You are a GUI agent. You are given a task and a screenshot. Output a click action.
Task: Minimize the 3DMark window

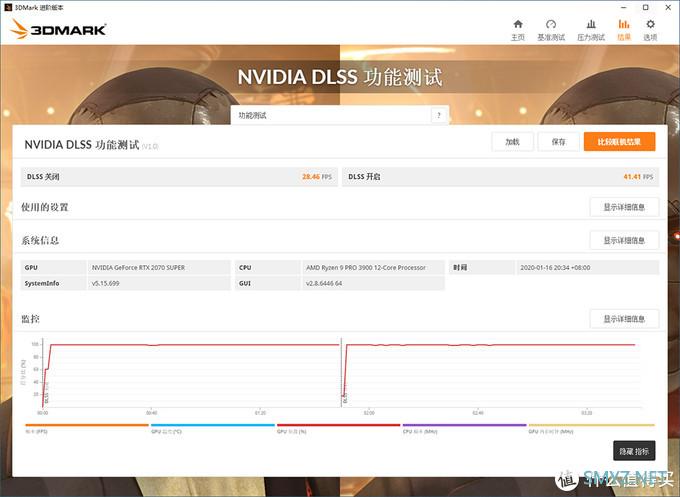pos(624,7)
